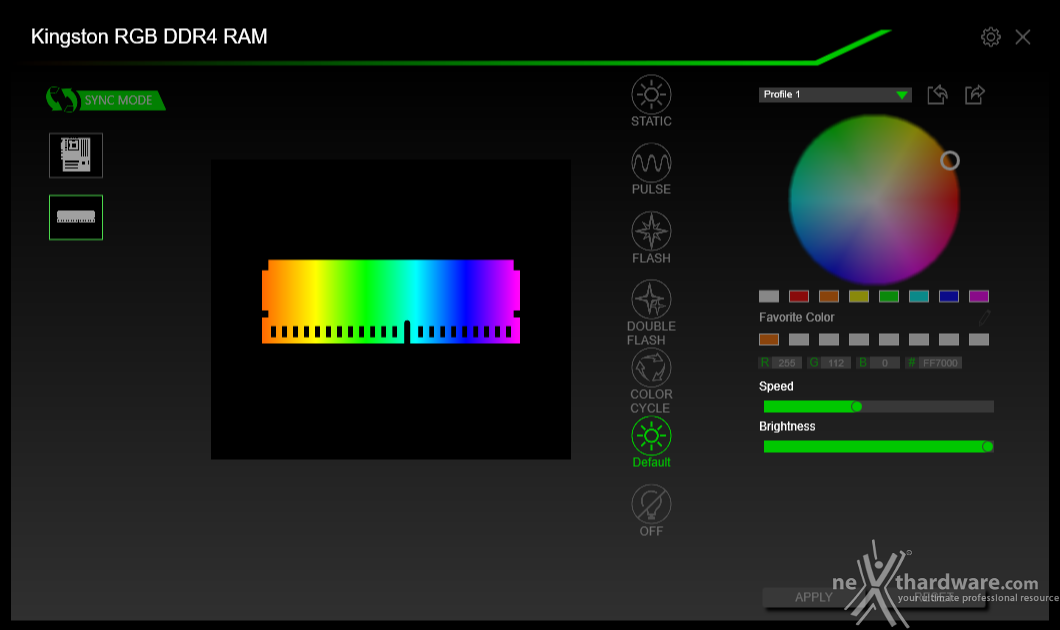The height and width of the screenshot is (630, 1060).
Task: Click the G value field showing 112
Action: tap(836, 363)
